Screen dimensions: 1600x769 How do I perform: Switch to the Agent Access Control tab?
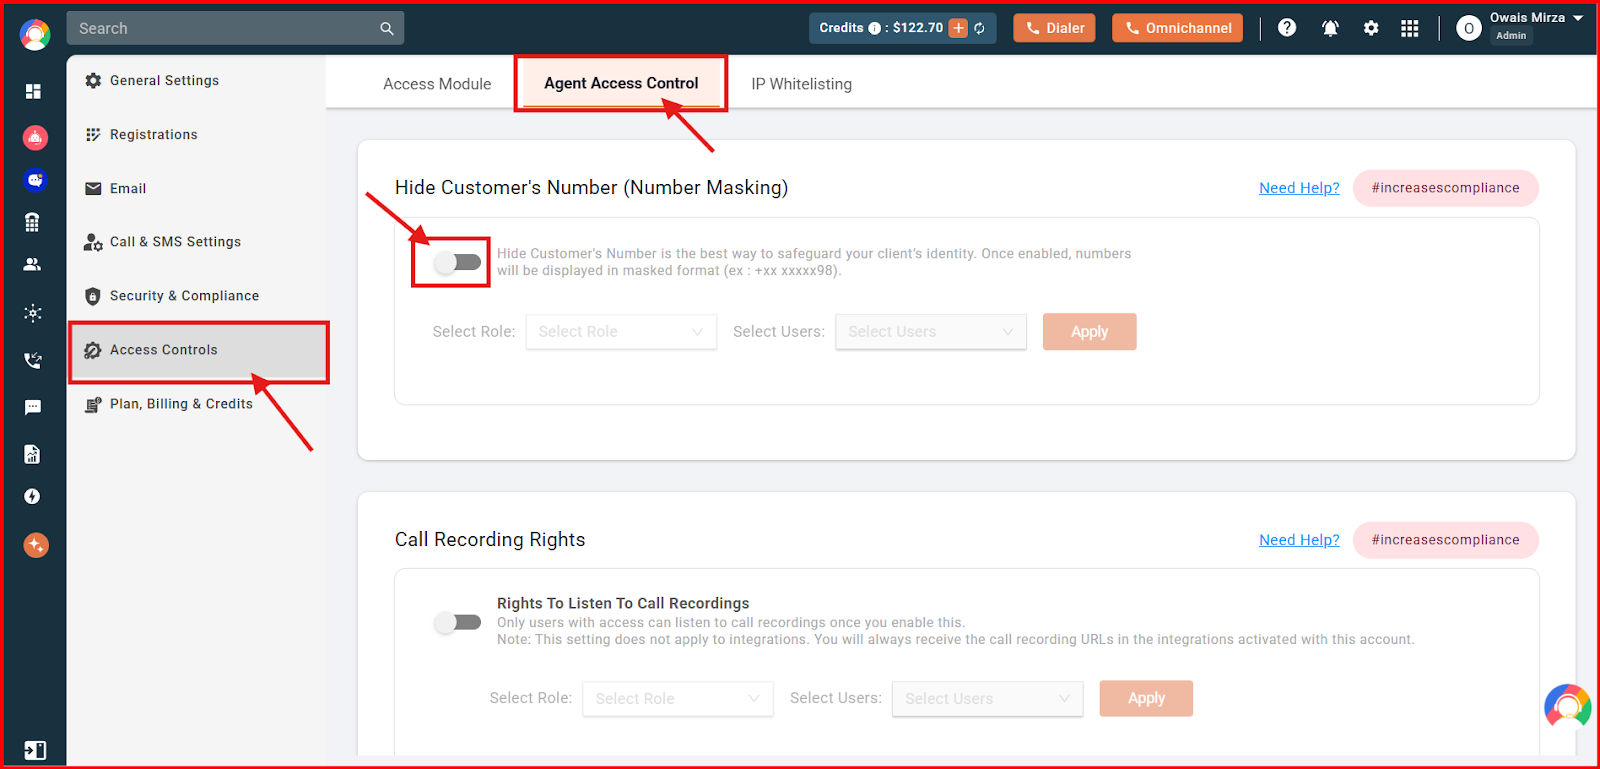point(621,83)
